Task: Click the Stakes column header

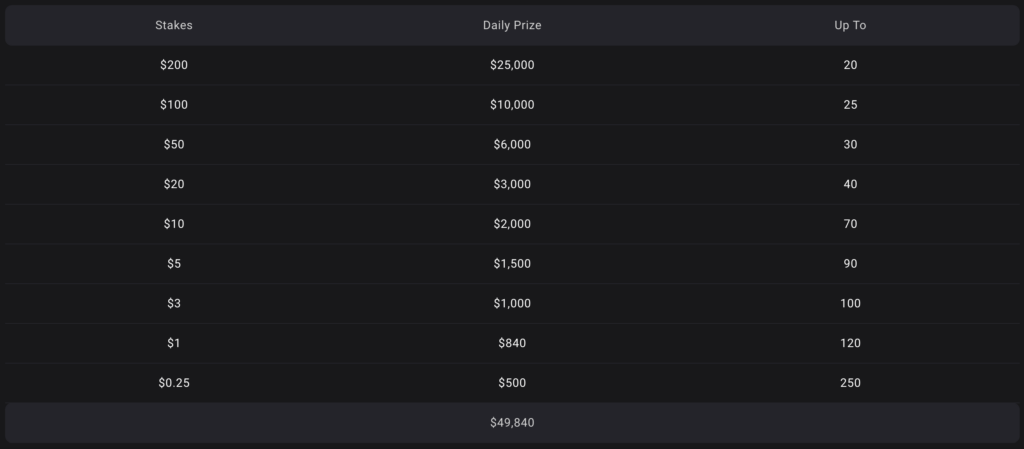Action: click(174, 25)
